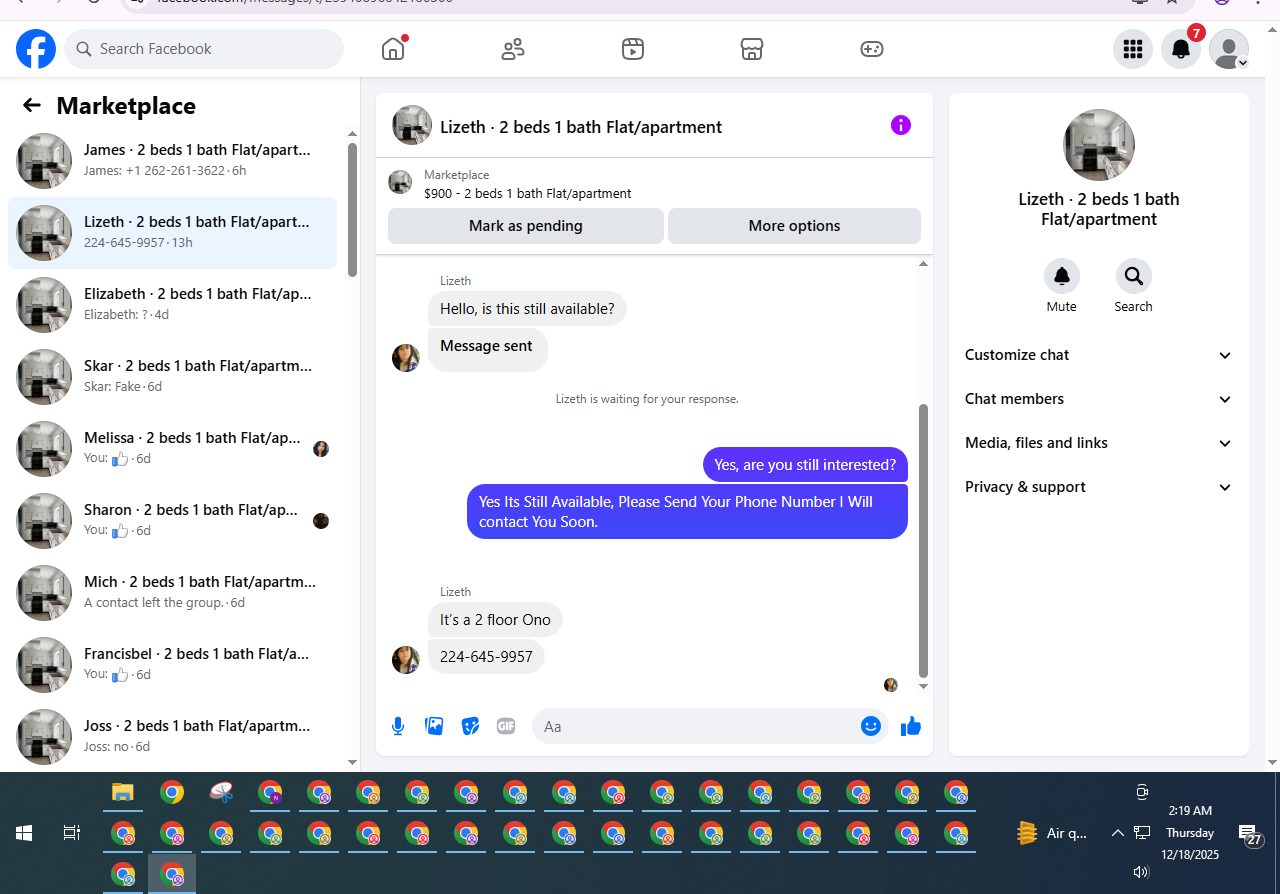Screen dimensions: 1280x894
Task: Open File Explorer on taskbar
Action: pos(123,793)
